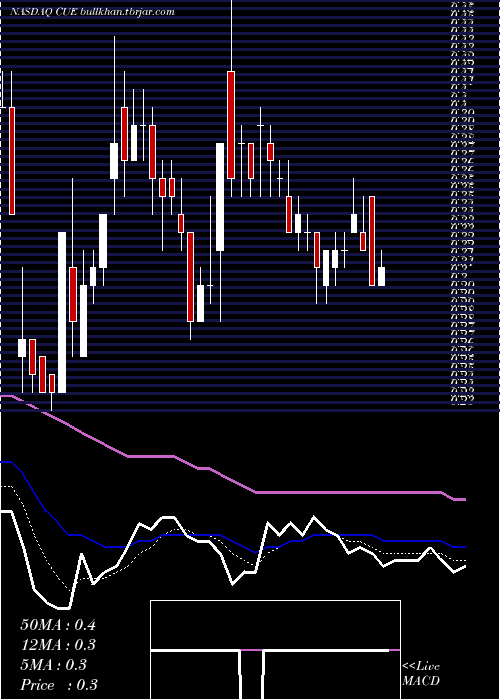Image resolution: width=500 pixels, height=700 pixels.
Task: Click the 5MA : 0.3 label
Action: [53, 665]
